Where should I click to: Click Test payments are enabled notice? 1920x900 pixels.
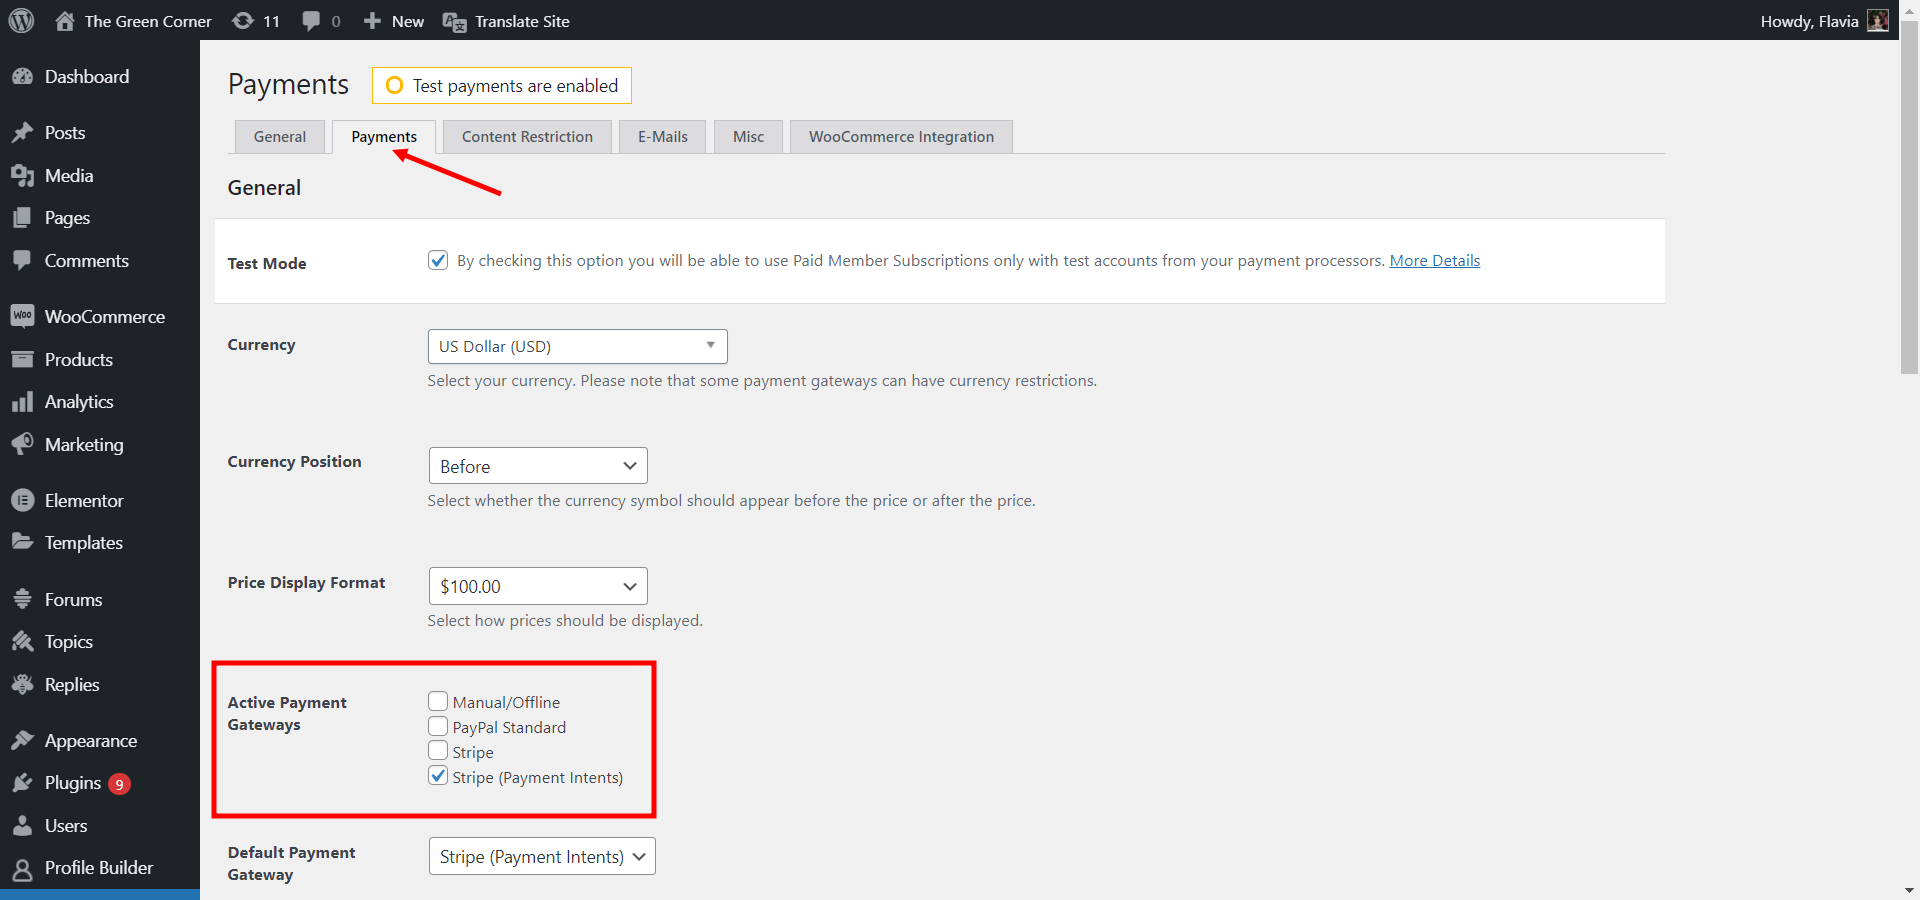pyautogui.click(x=502, y=86)
